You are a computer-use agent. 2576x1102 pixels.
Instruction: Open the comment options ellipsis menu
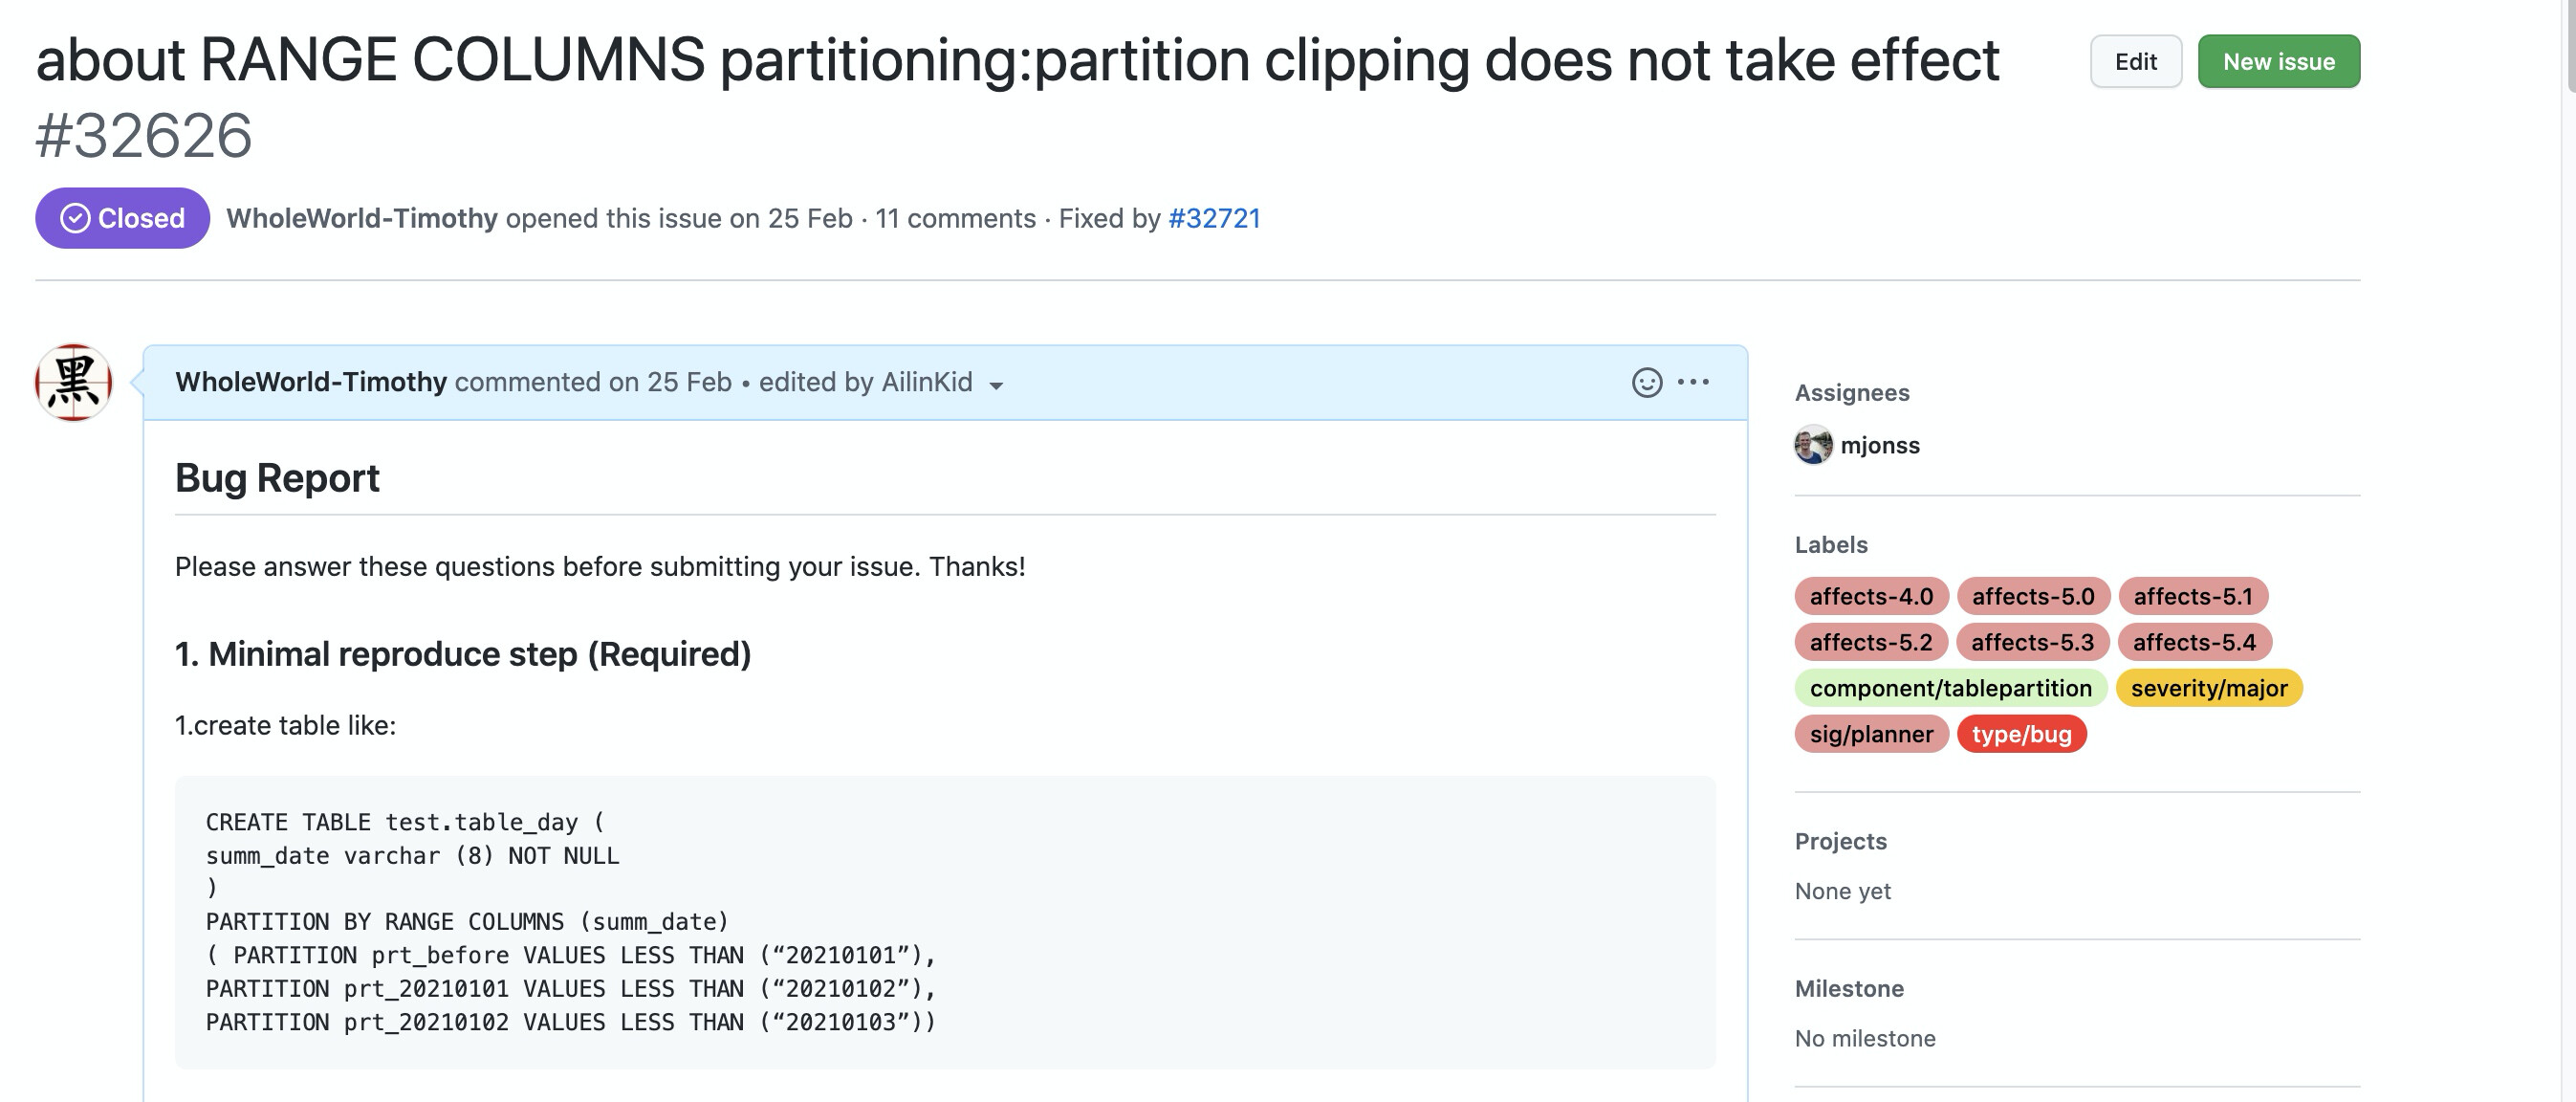[1693, 382]
